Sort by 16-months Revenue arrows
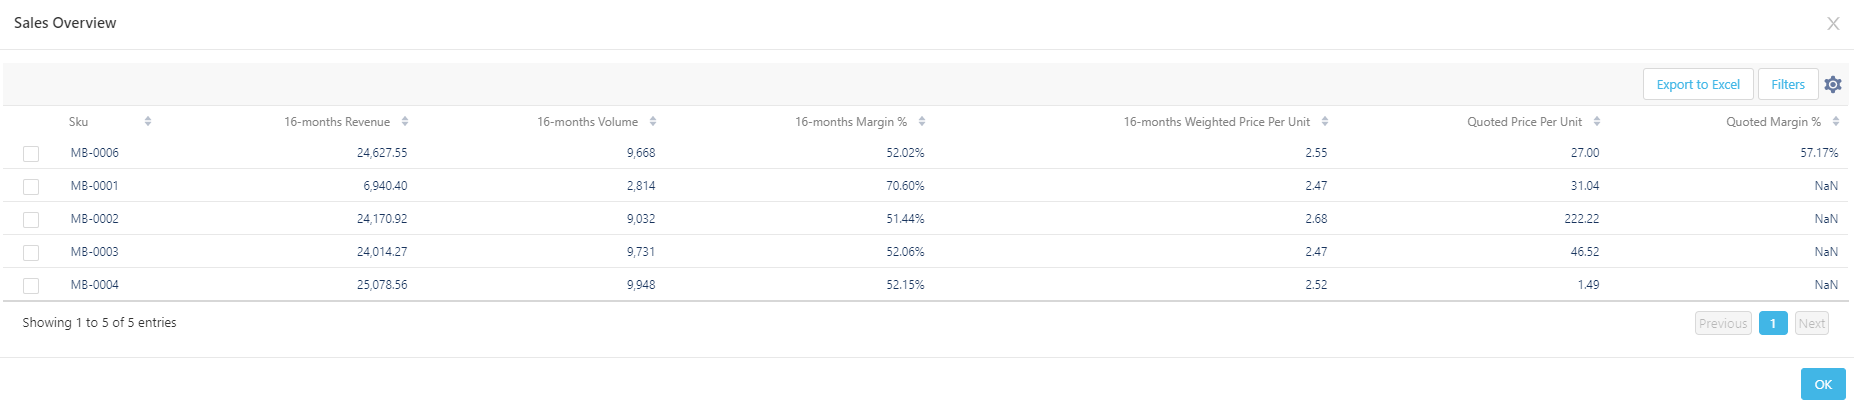Screen dimensions: 1854x408 (405, 122)
